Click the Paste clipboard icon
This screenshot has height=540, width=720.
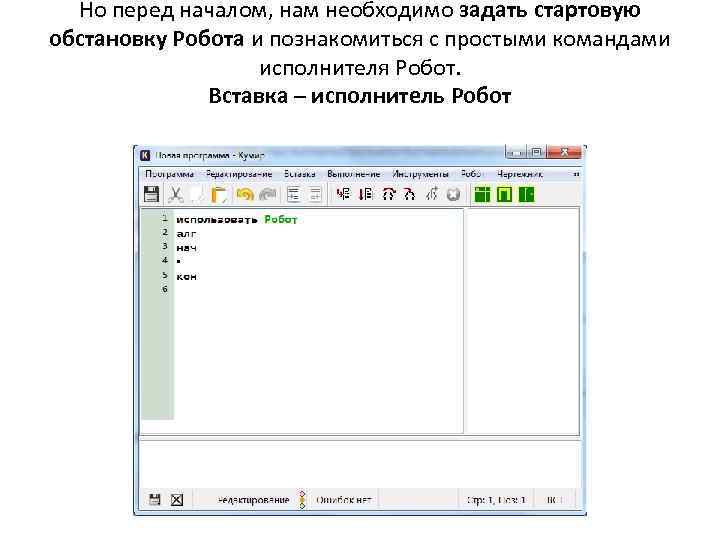(x=219, y=194)
